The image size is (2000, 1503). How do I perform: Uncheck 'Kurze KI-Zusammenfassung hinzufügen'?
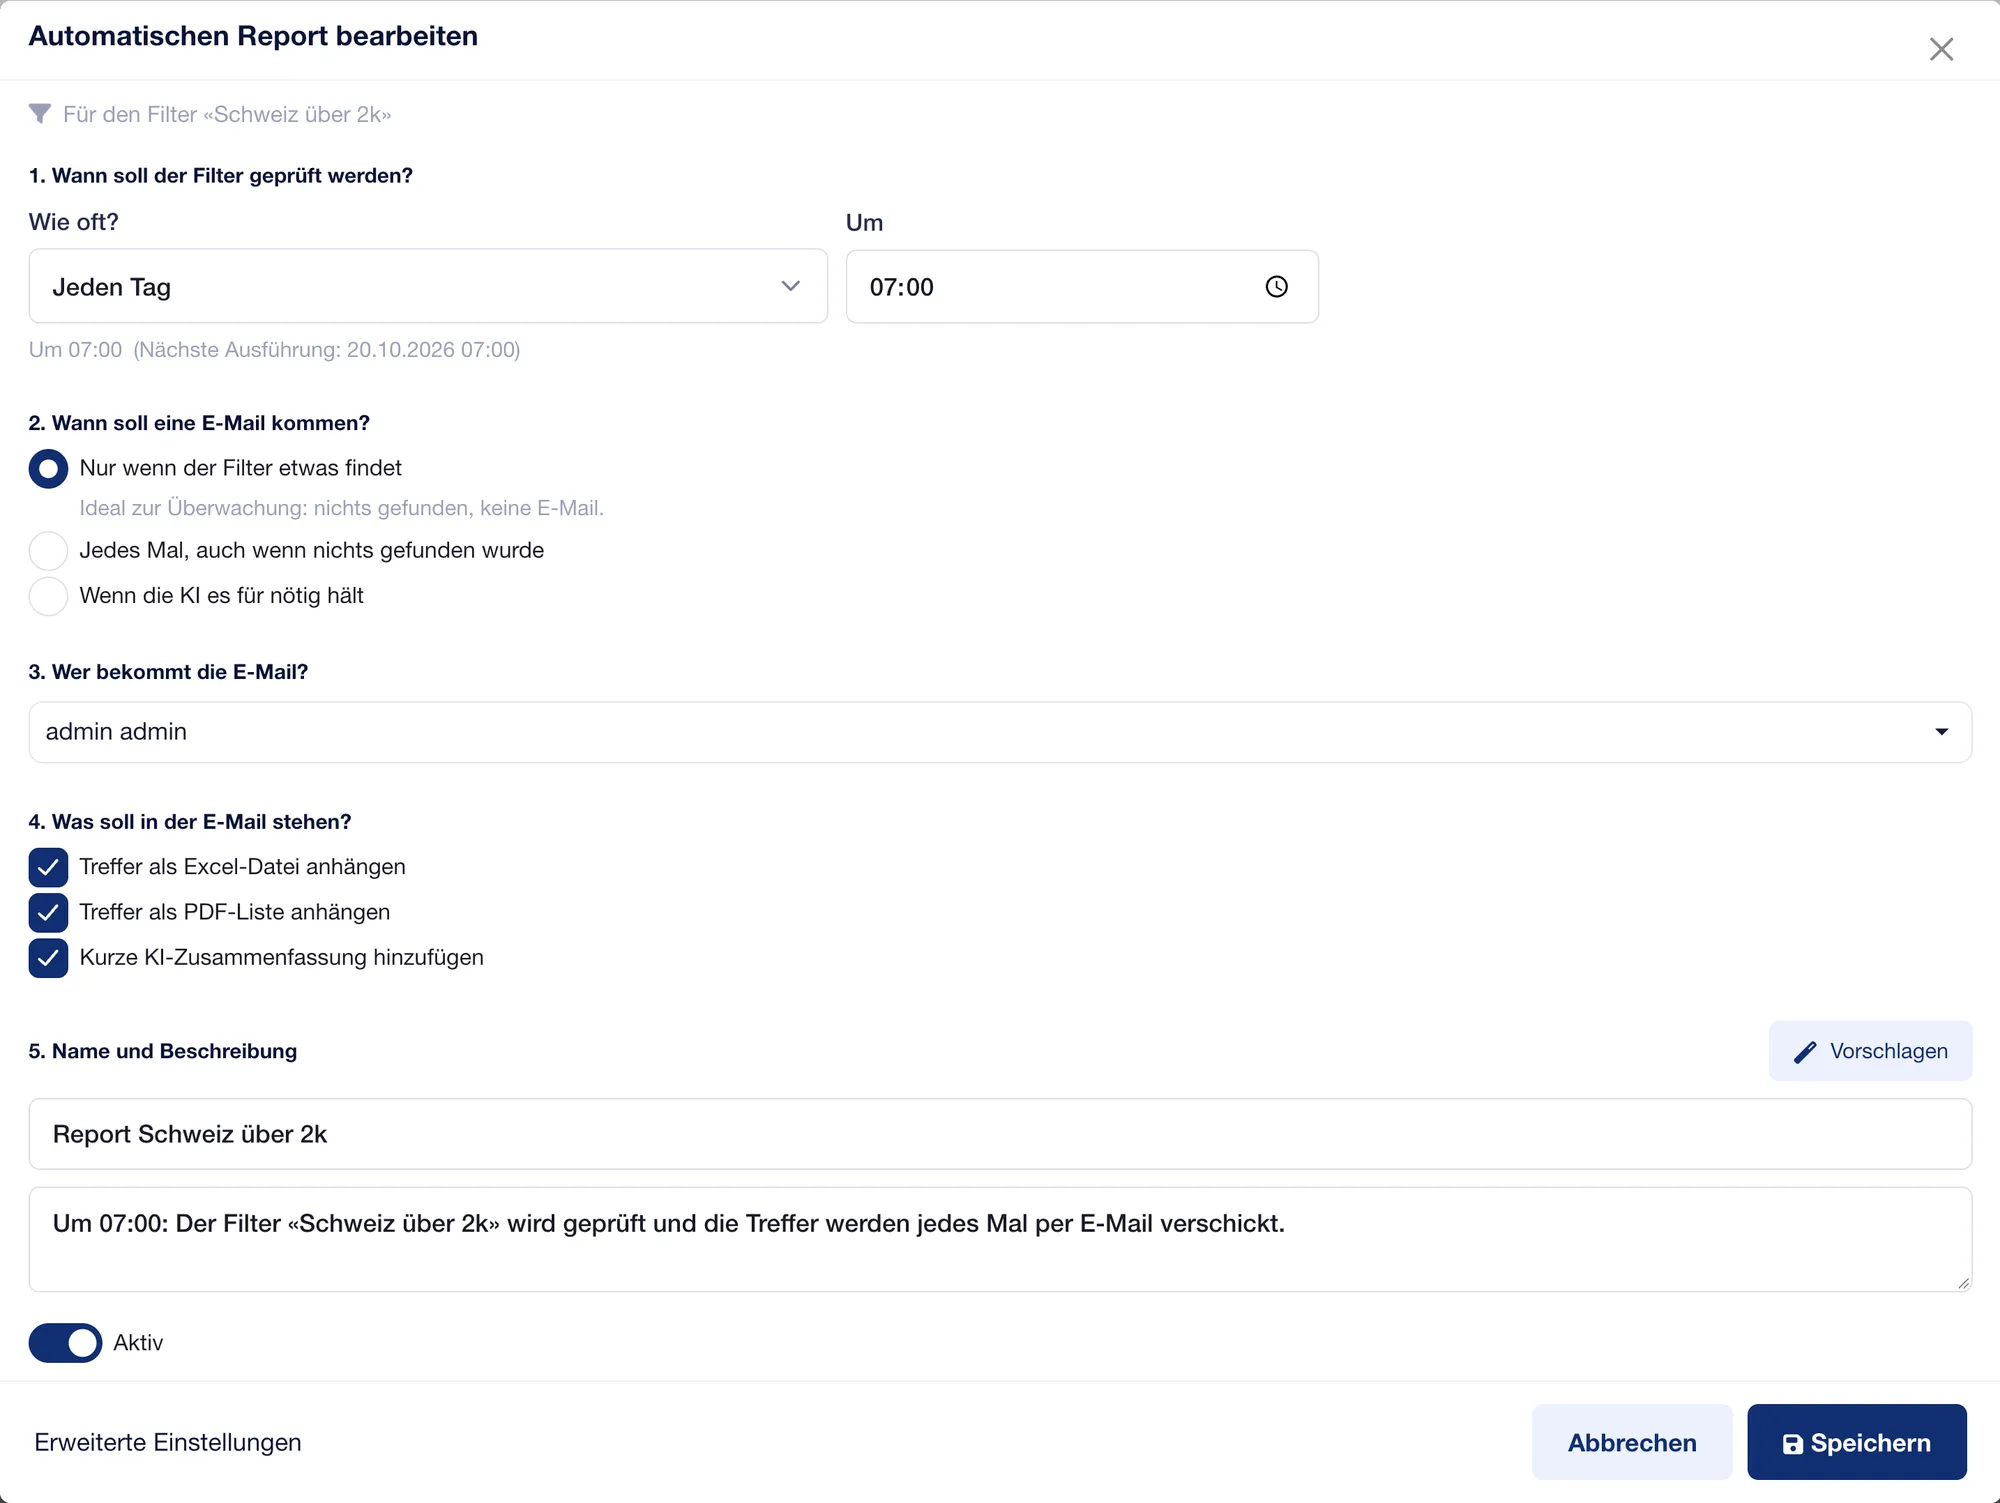(x=48, y=958)
